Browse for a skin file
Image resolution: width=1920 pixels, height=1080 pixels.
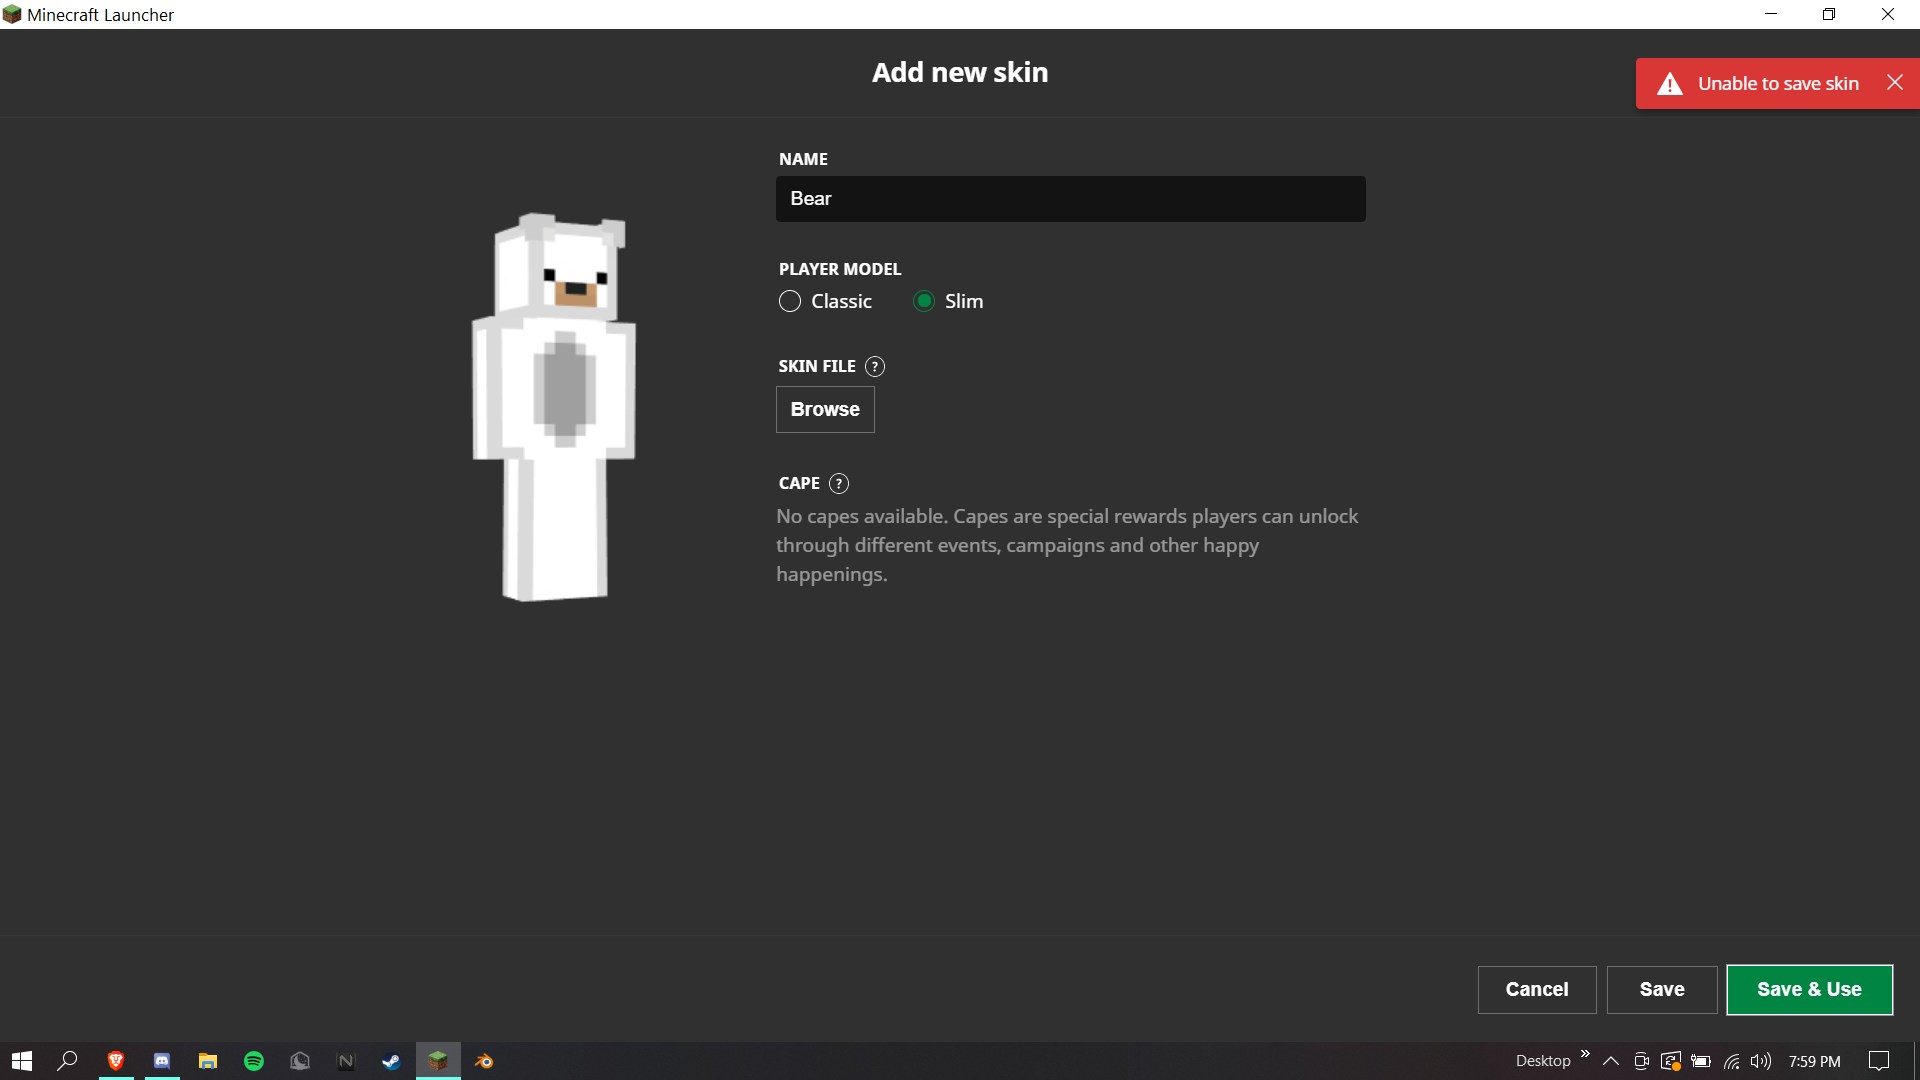(825, 409)
